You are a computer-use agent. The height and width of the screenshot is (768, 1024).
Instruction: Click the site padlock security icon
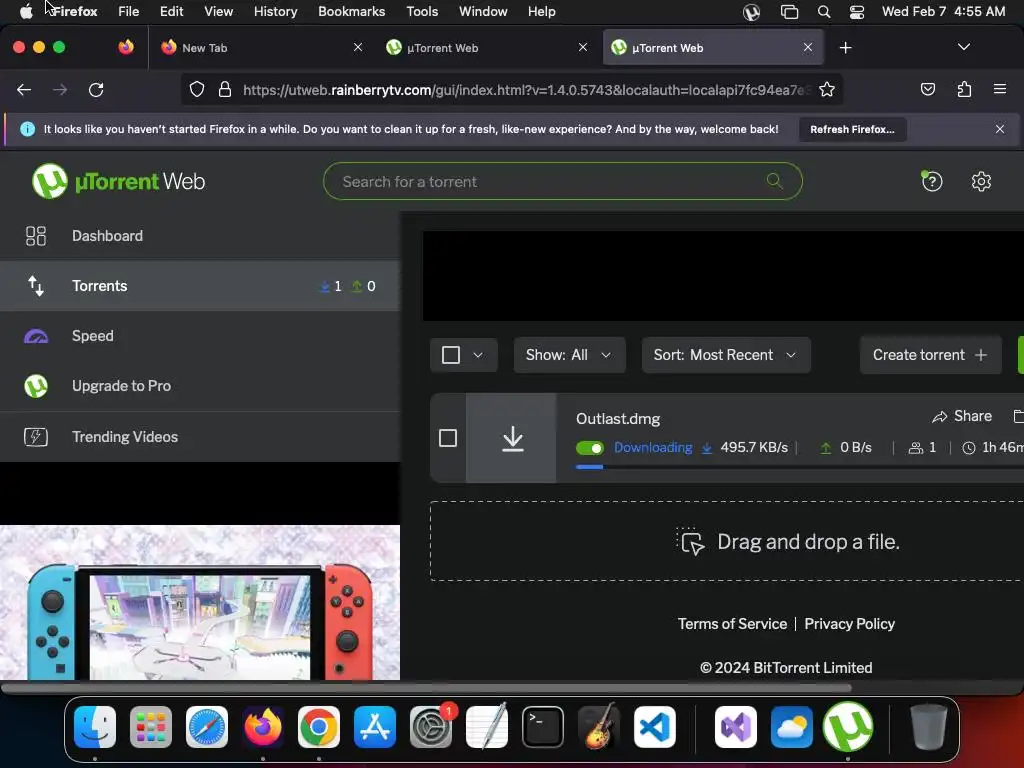[x=225, y=89]
